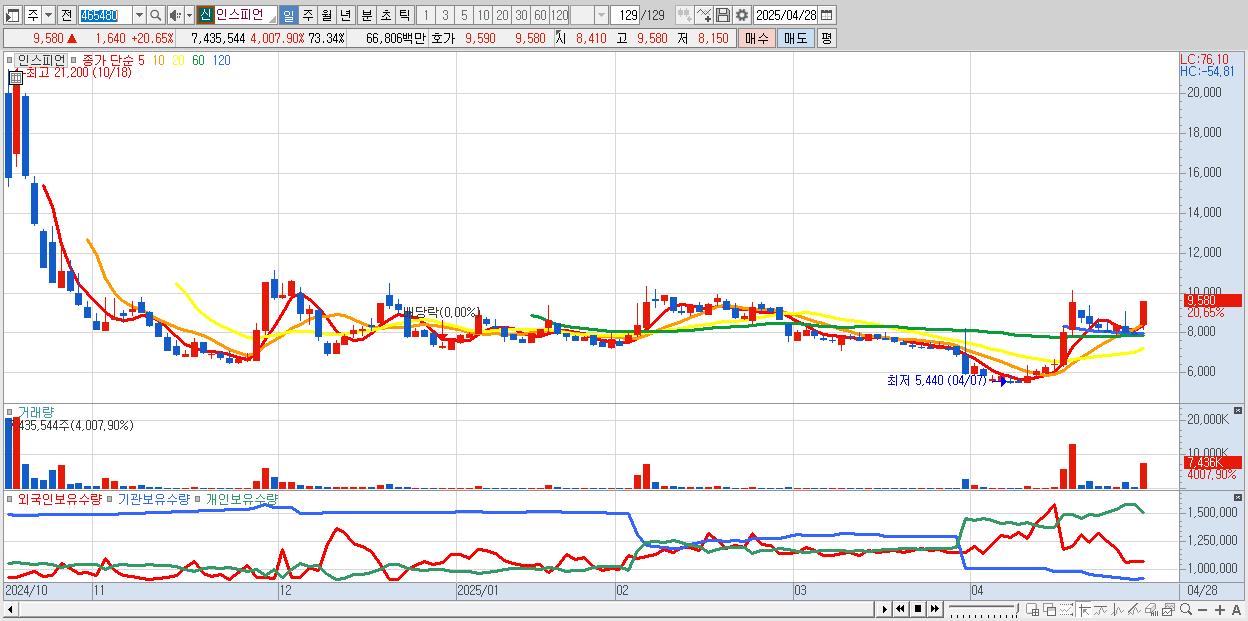Open chart settings gear icon
1248x621 pixels.
pos(742,15)
